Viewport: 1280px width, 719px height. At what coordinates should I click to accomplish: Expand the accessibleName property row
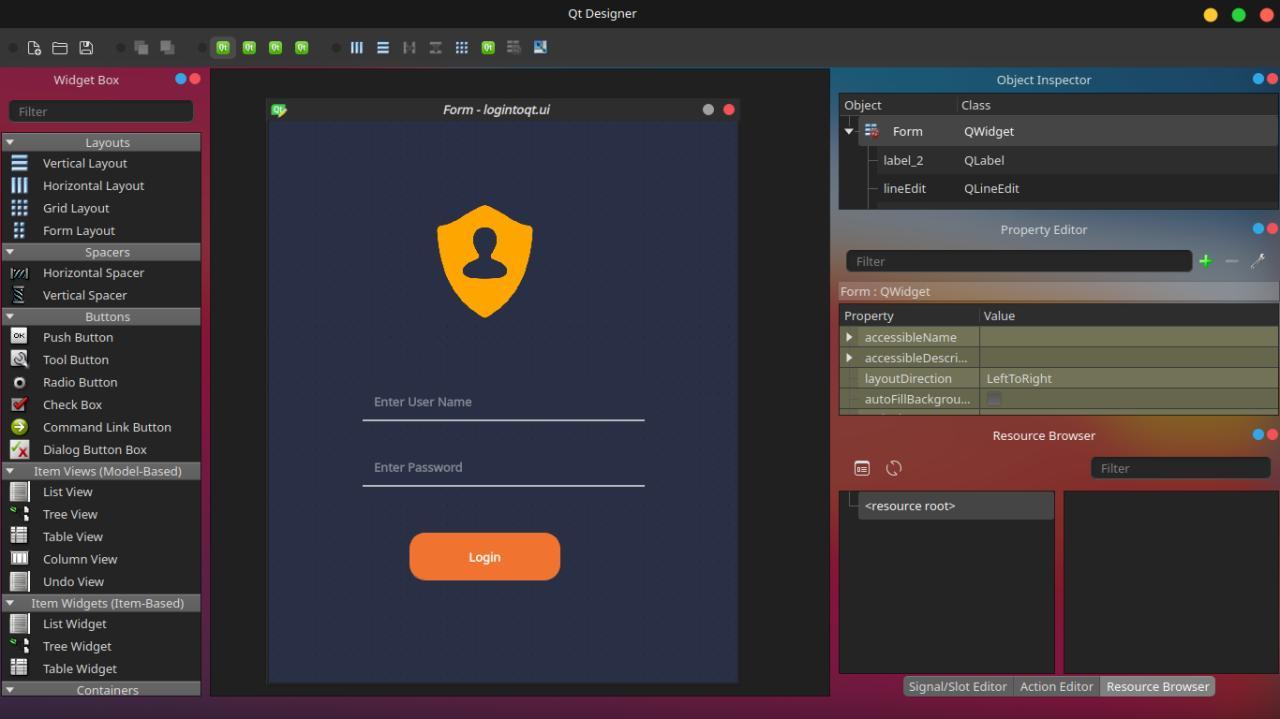click(x=849, y=337)
